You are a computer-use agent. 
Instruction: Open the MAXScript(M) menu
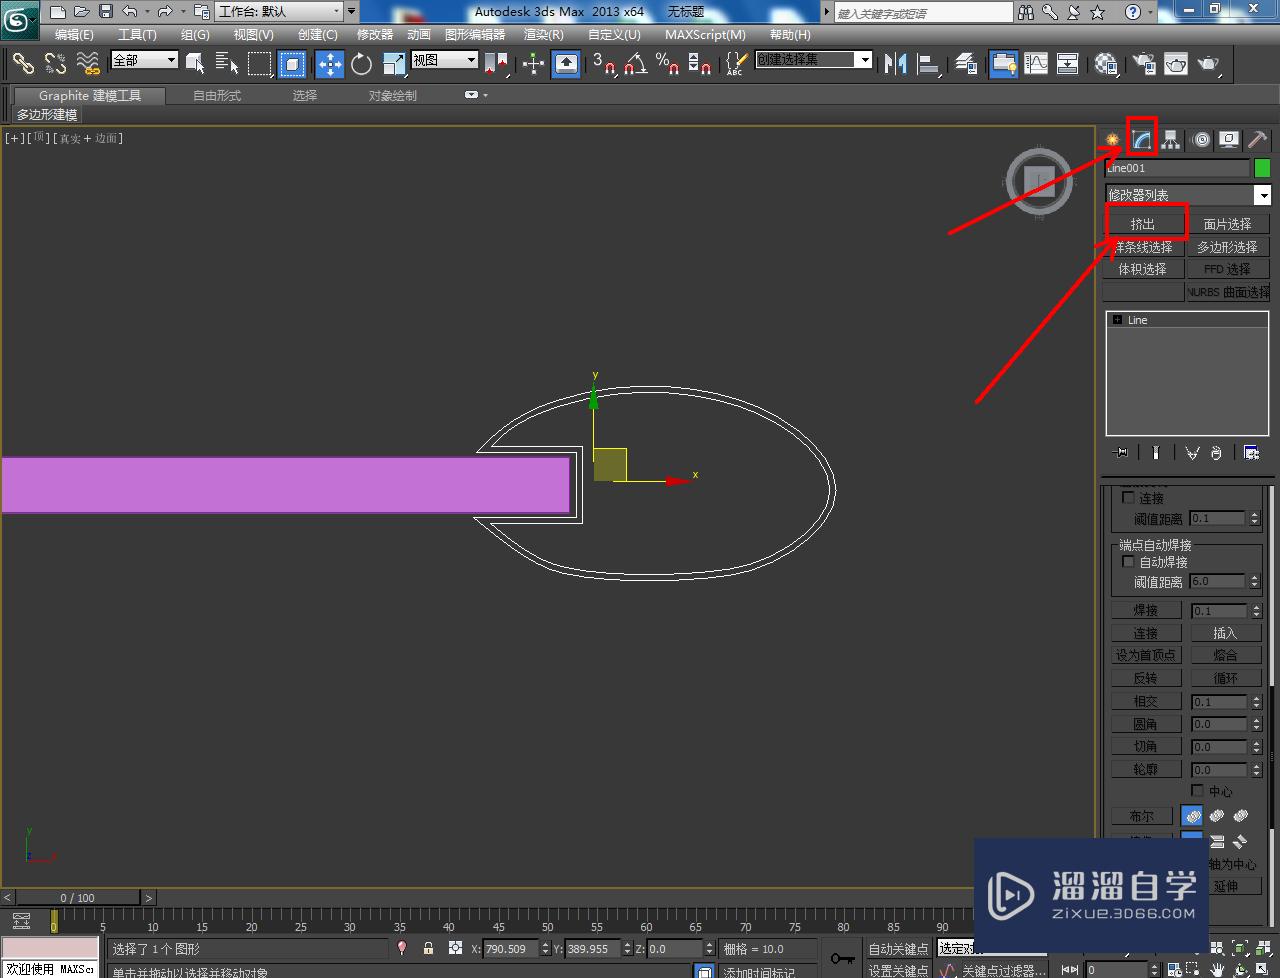pos(705,35)
